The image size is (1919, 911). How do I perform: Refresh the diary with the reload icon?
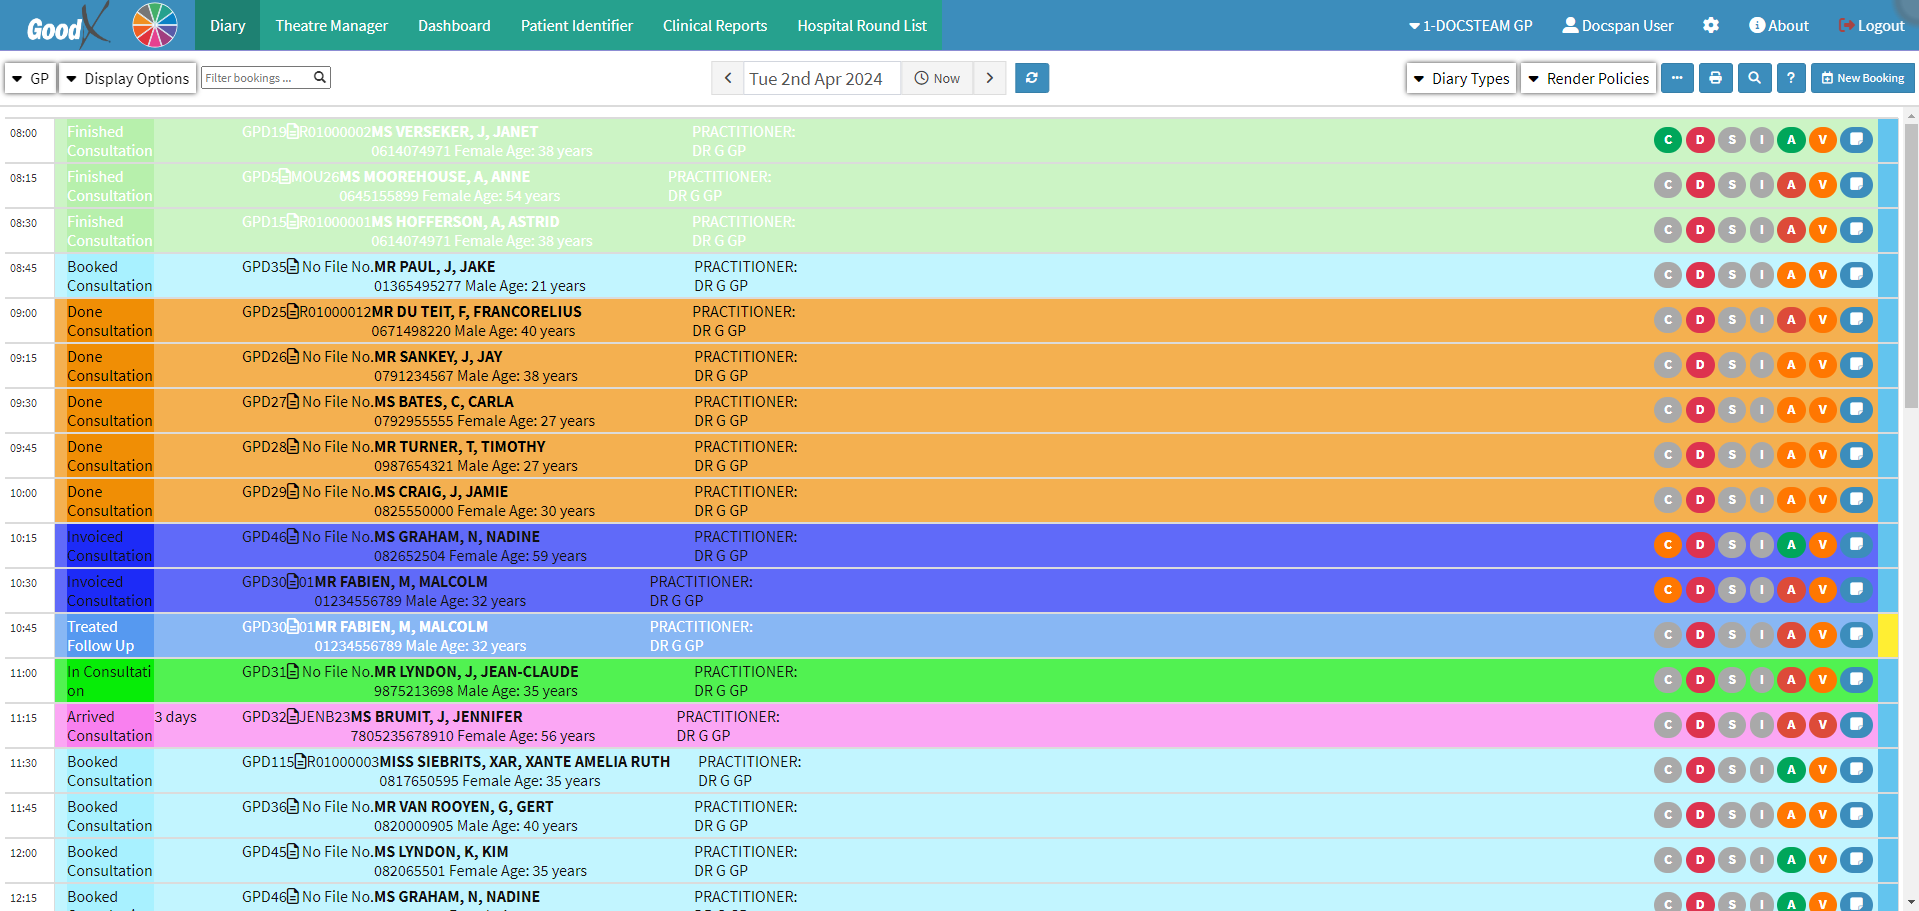pyautogui.click(x=1031, y=78)
